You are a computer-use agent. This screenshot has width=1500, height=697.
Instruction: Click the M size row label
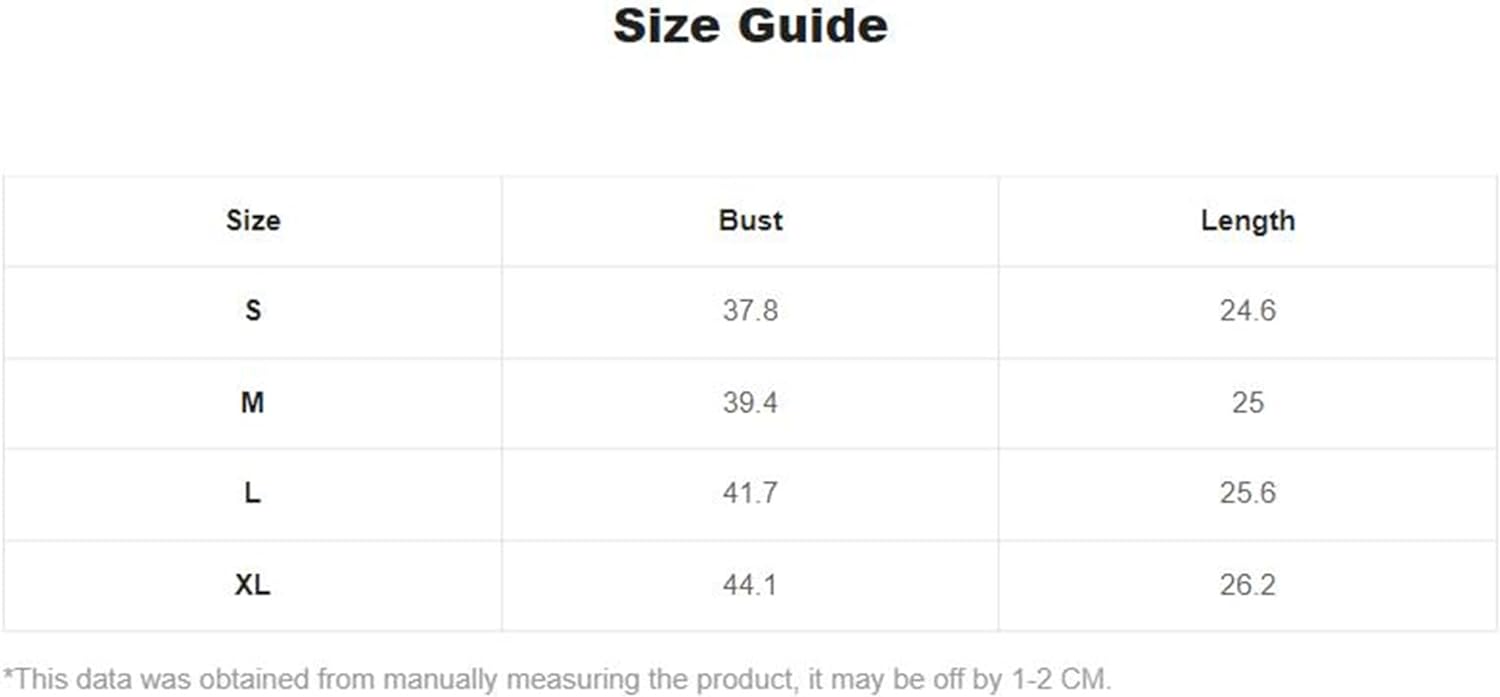[x=253, y=403]
